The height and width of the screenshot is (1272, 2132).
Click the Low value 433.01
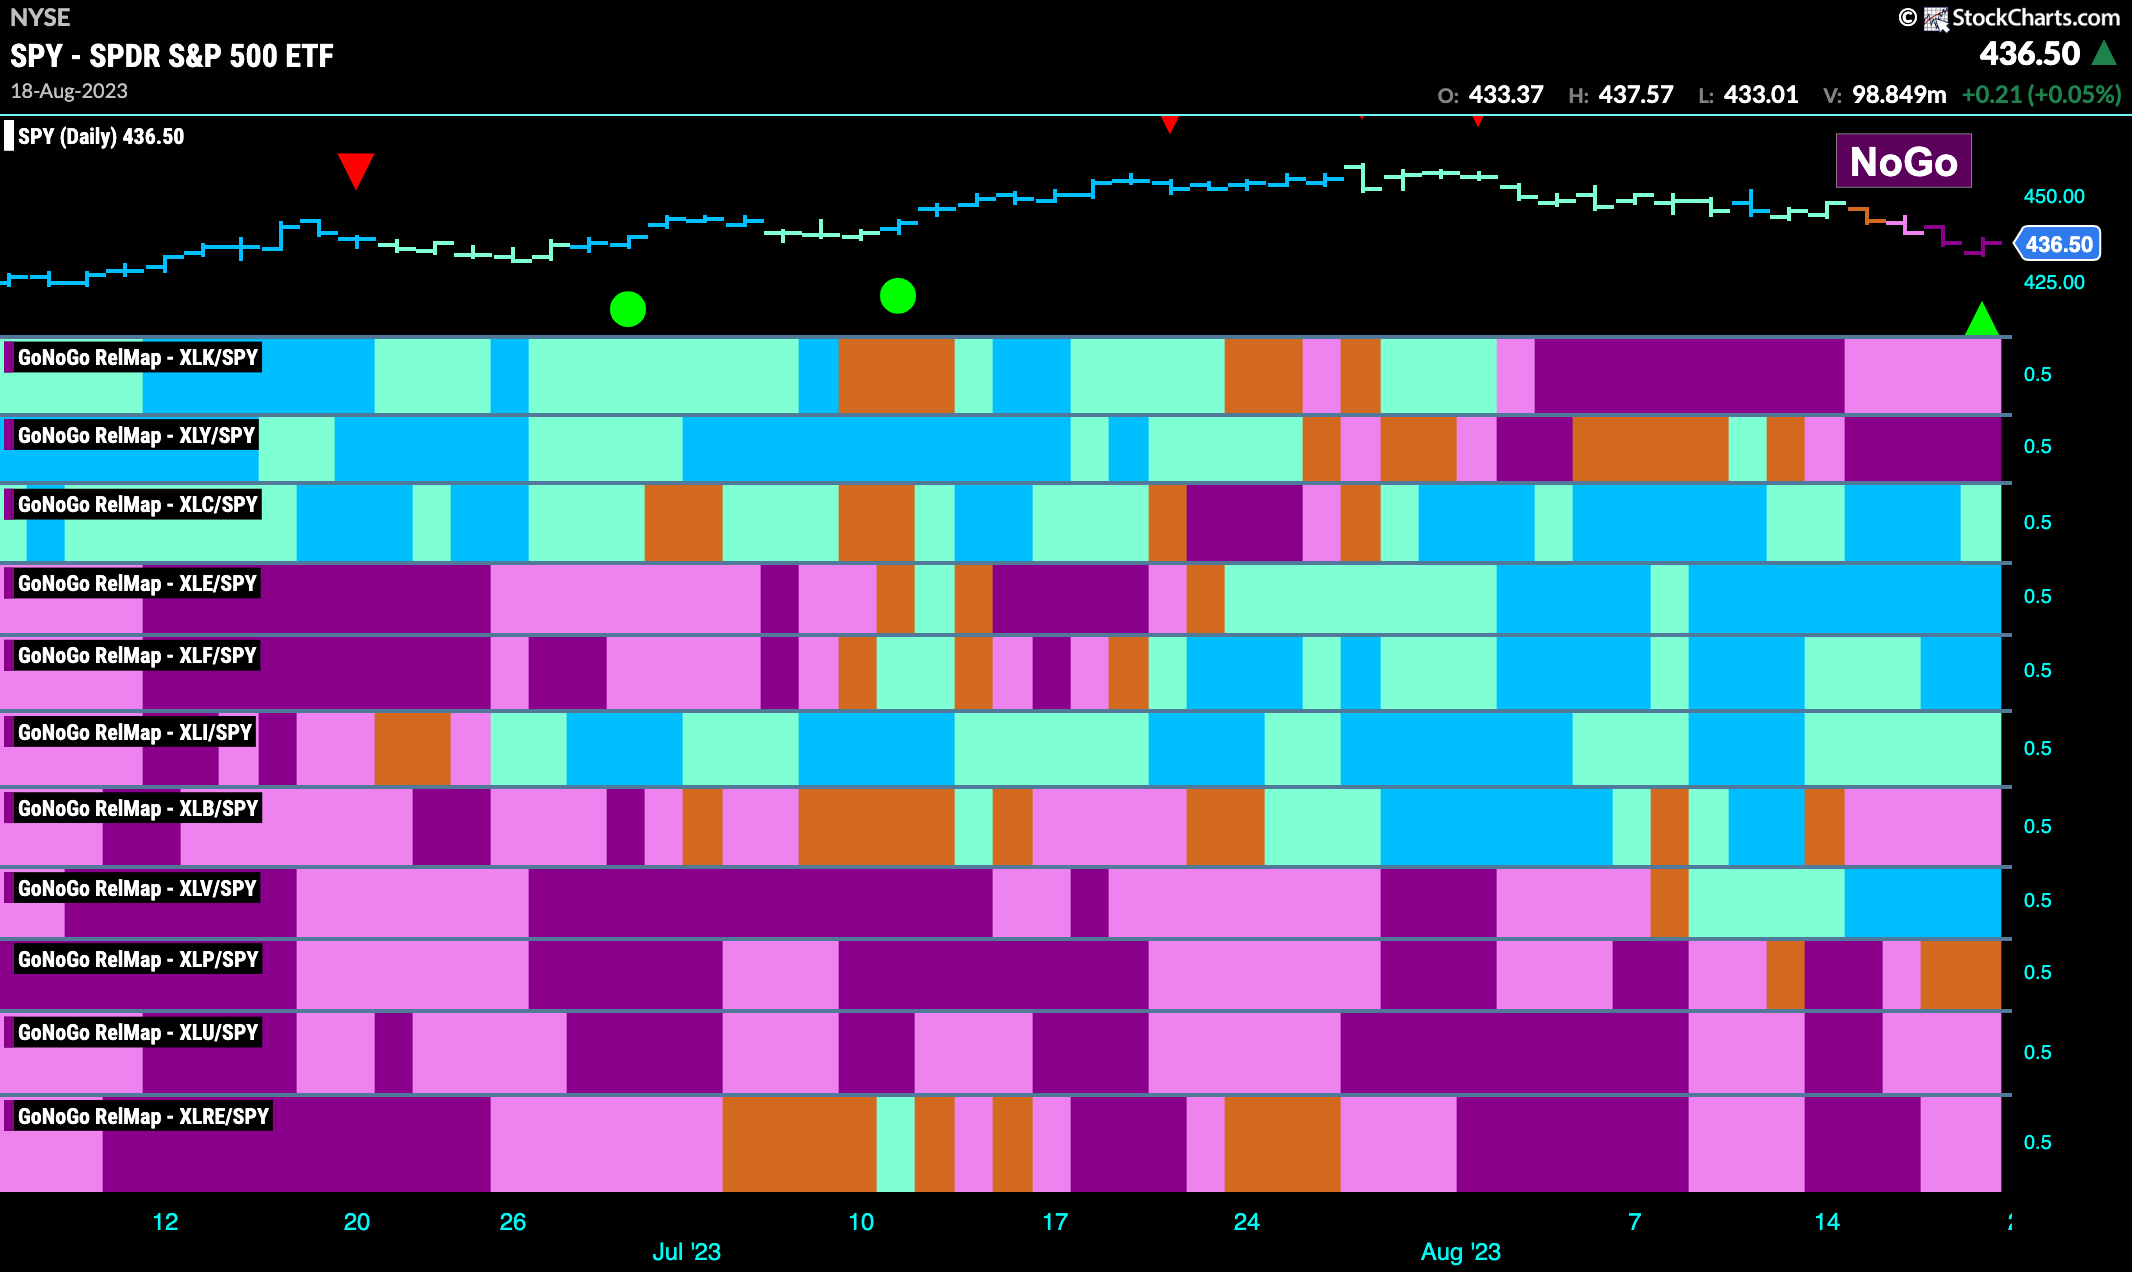(1761, 95)
